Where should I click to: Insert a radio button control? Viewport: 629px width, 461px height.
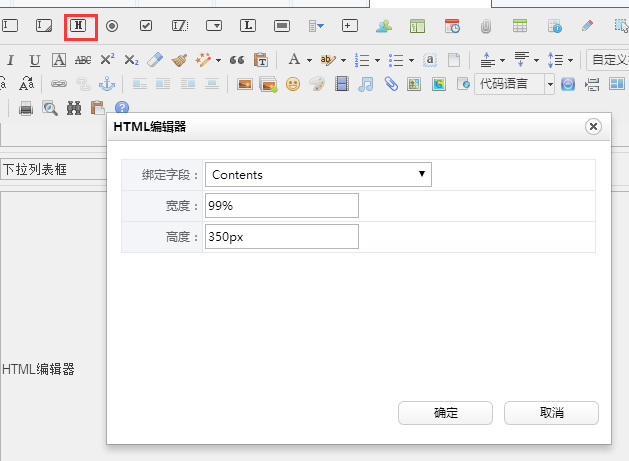pos(112,26)
